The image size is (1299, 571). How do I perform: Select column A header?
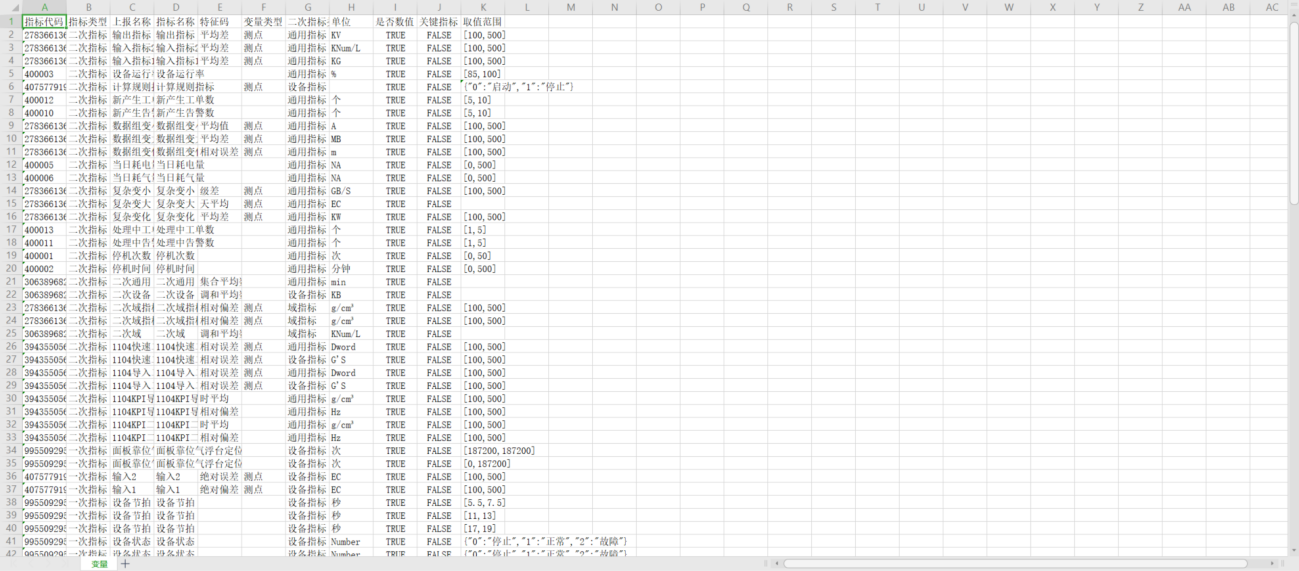44,8
